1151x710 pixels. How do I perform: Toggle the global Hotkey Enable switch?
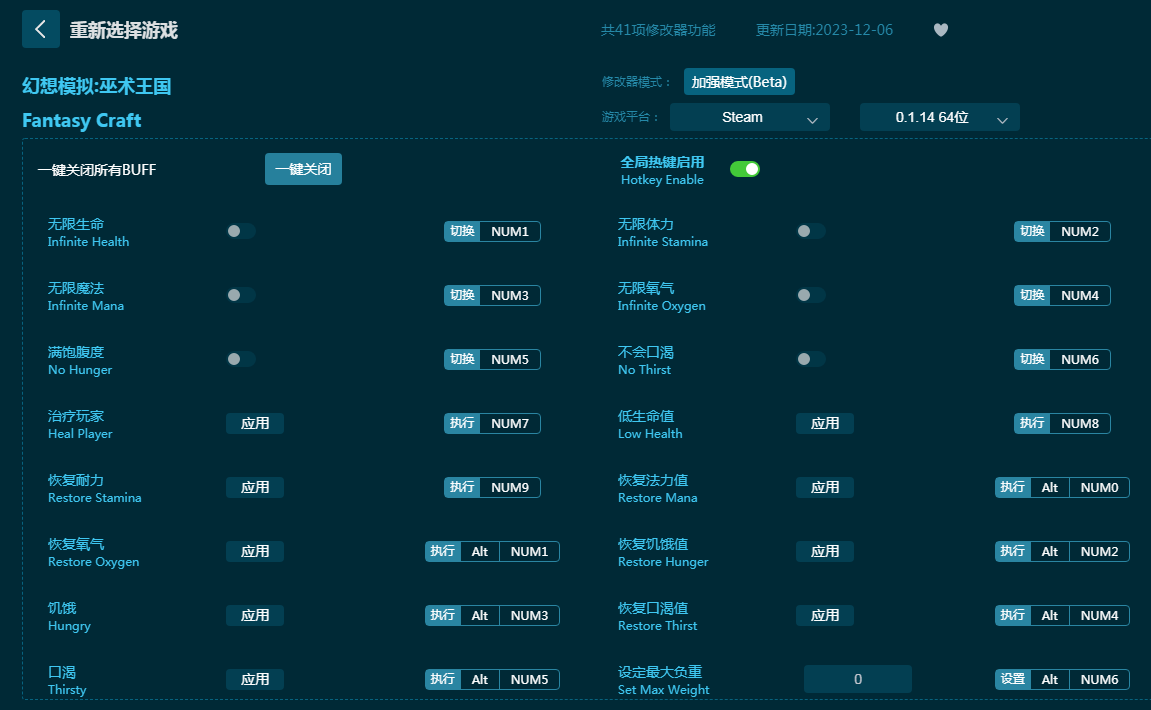click(x=745, y=169)
